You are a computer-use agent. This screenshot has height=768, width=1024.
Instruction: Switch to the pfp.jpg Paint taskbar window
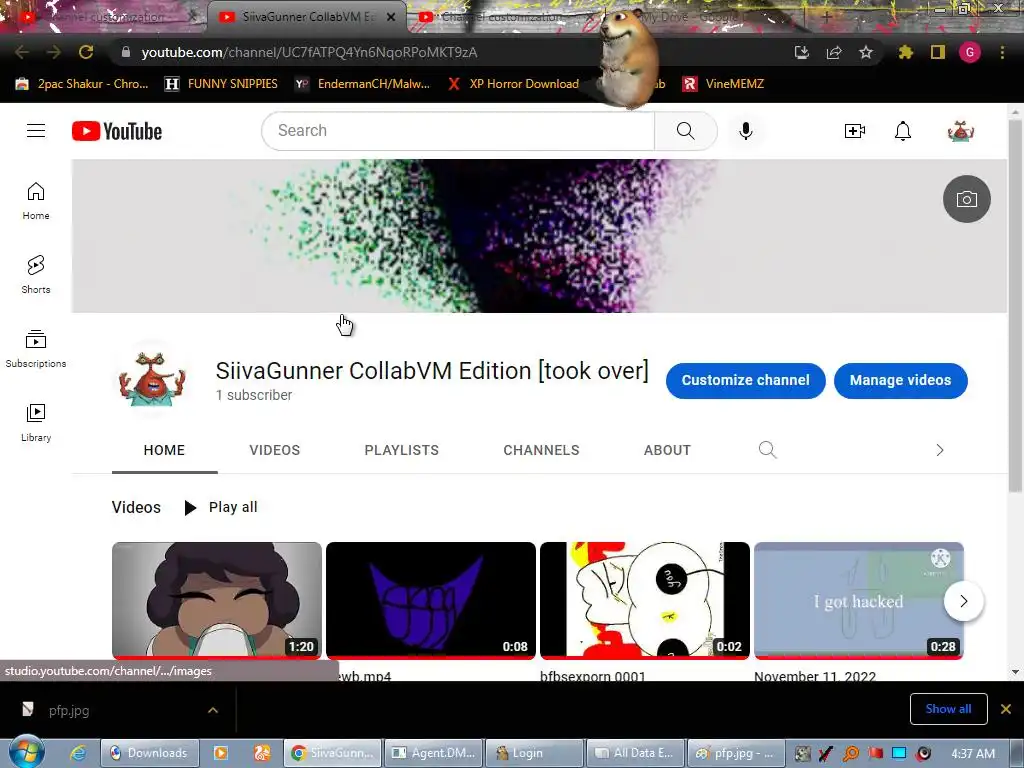[x=735, y=753]
